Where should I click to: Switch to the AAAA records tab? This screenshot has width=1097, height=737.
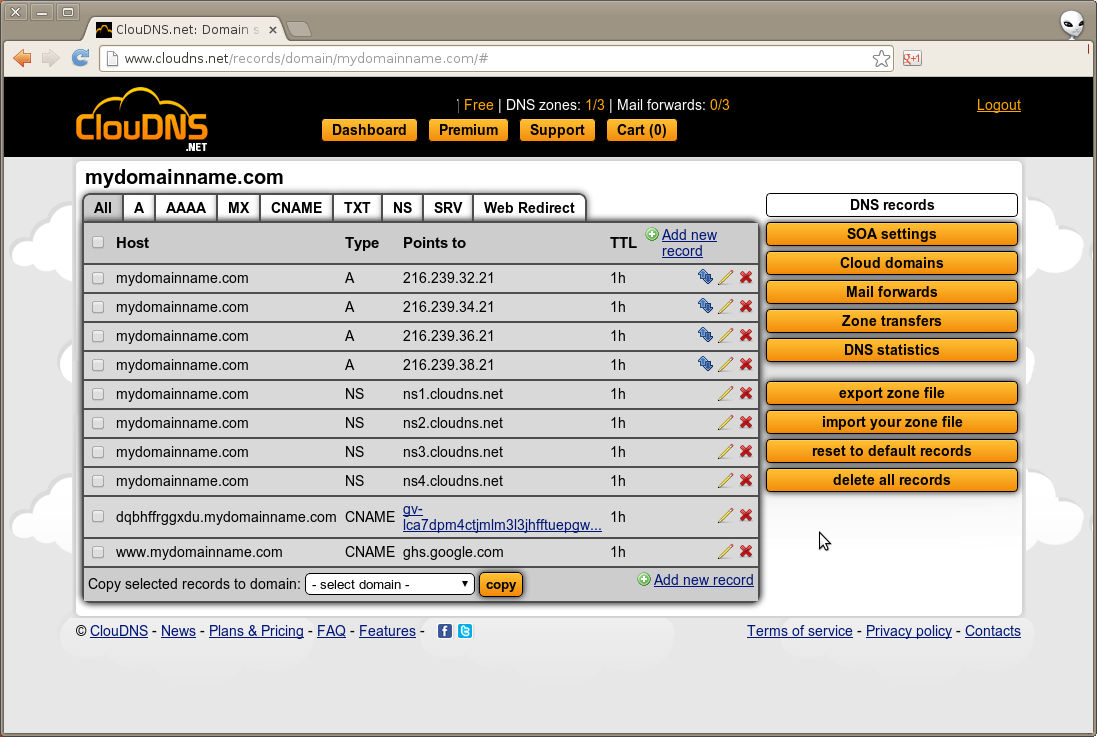pyautogui.click(x=185, y=208)
